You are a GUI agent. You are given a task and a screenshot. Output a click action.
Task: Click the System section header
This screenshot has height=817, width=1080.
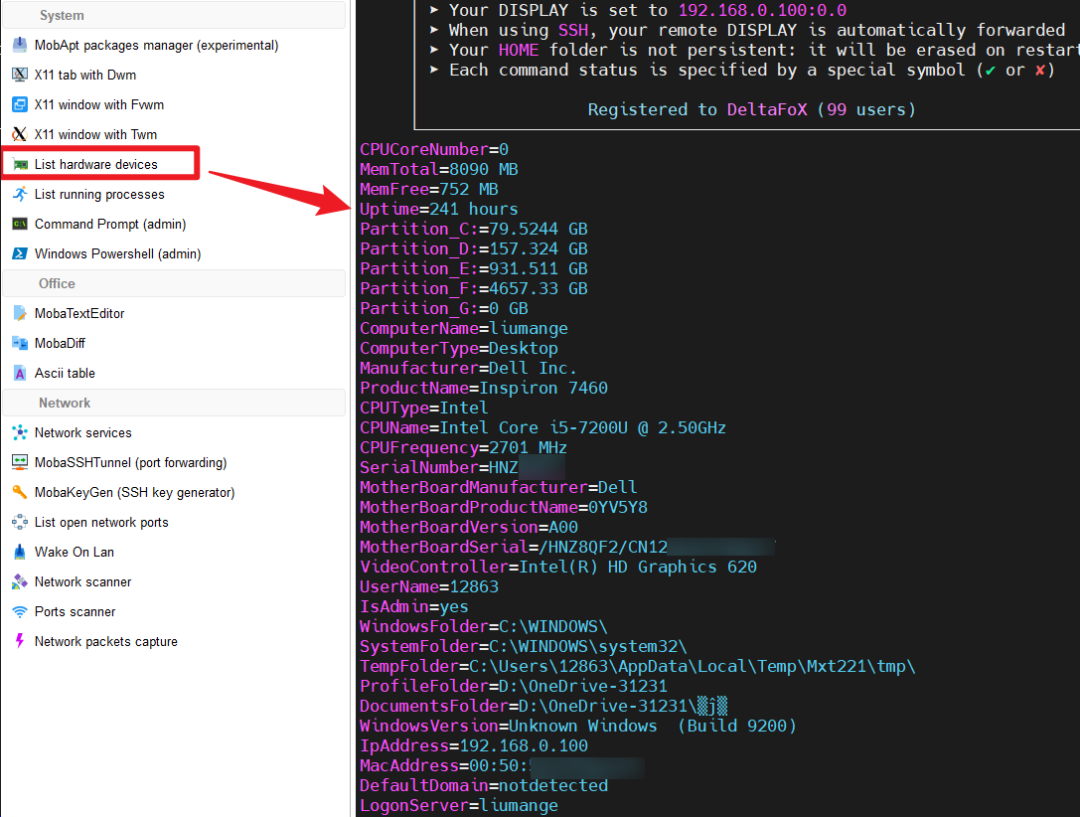click(174, 15)
